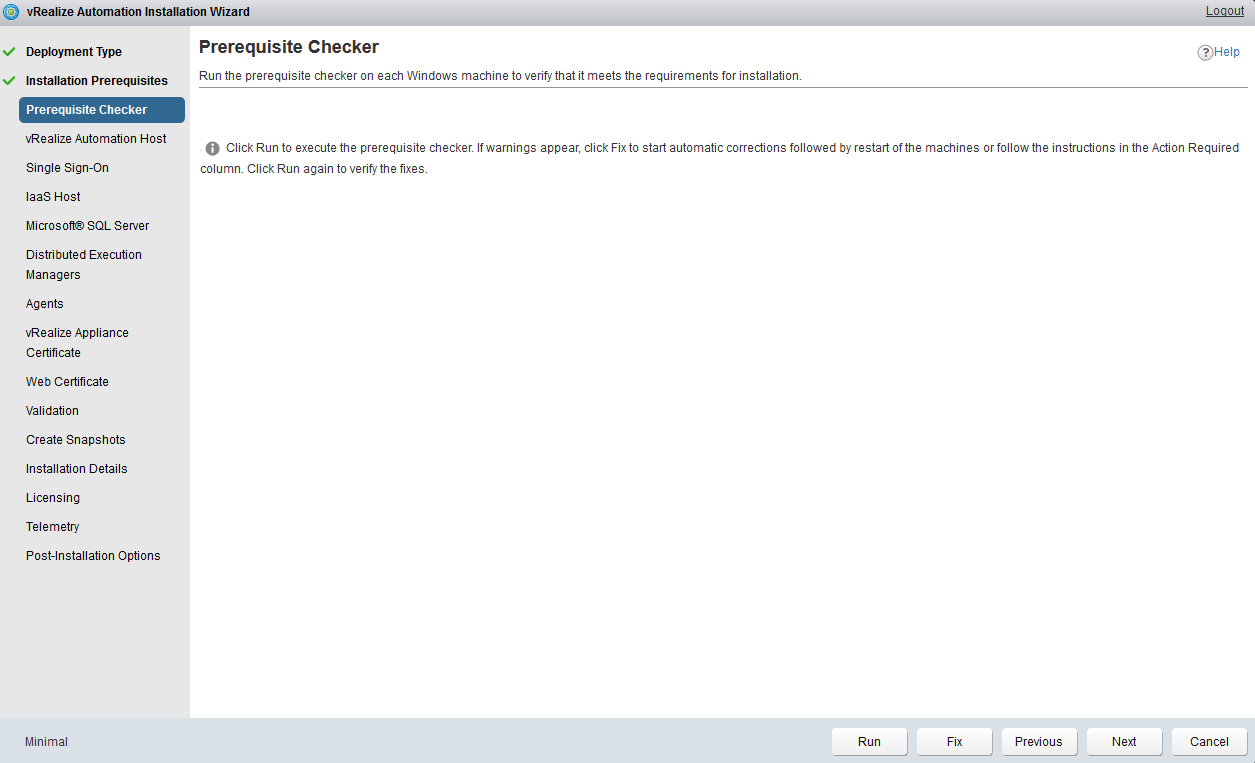The width and height of the screenshot is (1255, 763).
Task: Log out using the Logout link
Action: point(1224,11)
